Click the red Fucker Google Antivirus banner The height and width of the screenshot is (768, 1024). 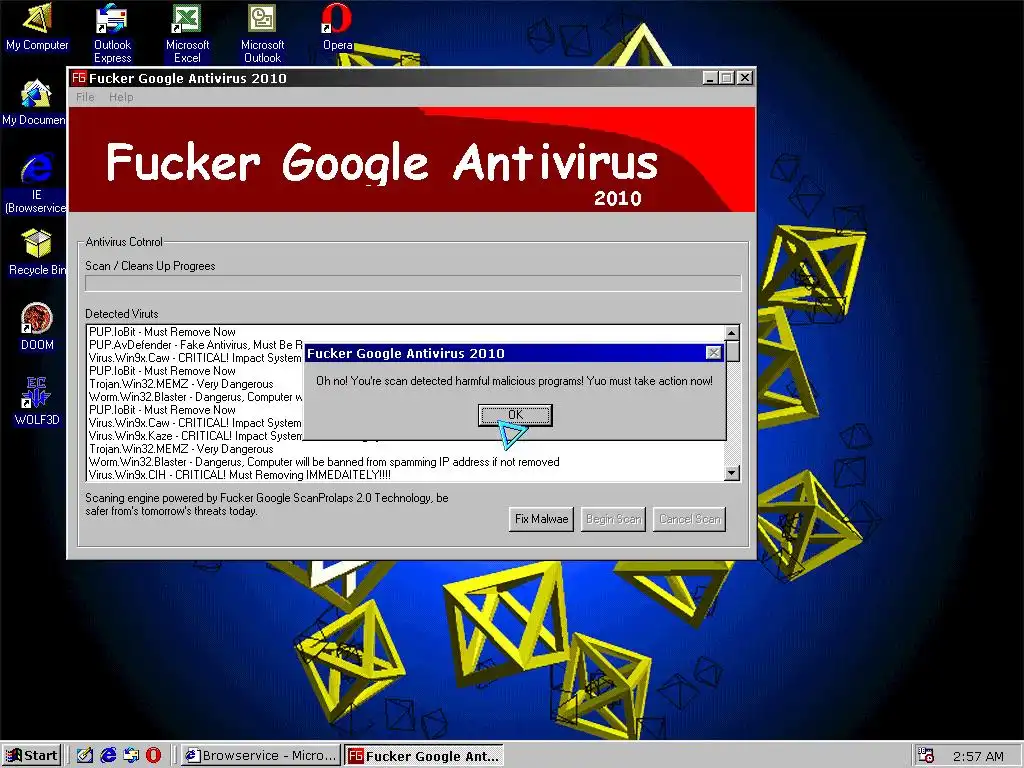[x=412, y=159]
